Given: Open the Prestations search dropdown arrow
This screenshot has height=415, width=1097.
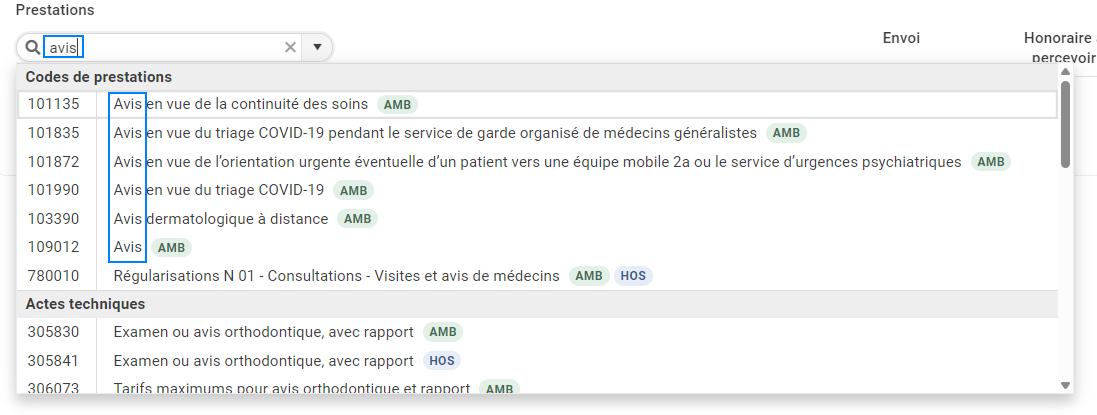Looking at the screenshot, I should 317,47.
